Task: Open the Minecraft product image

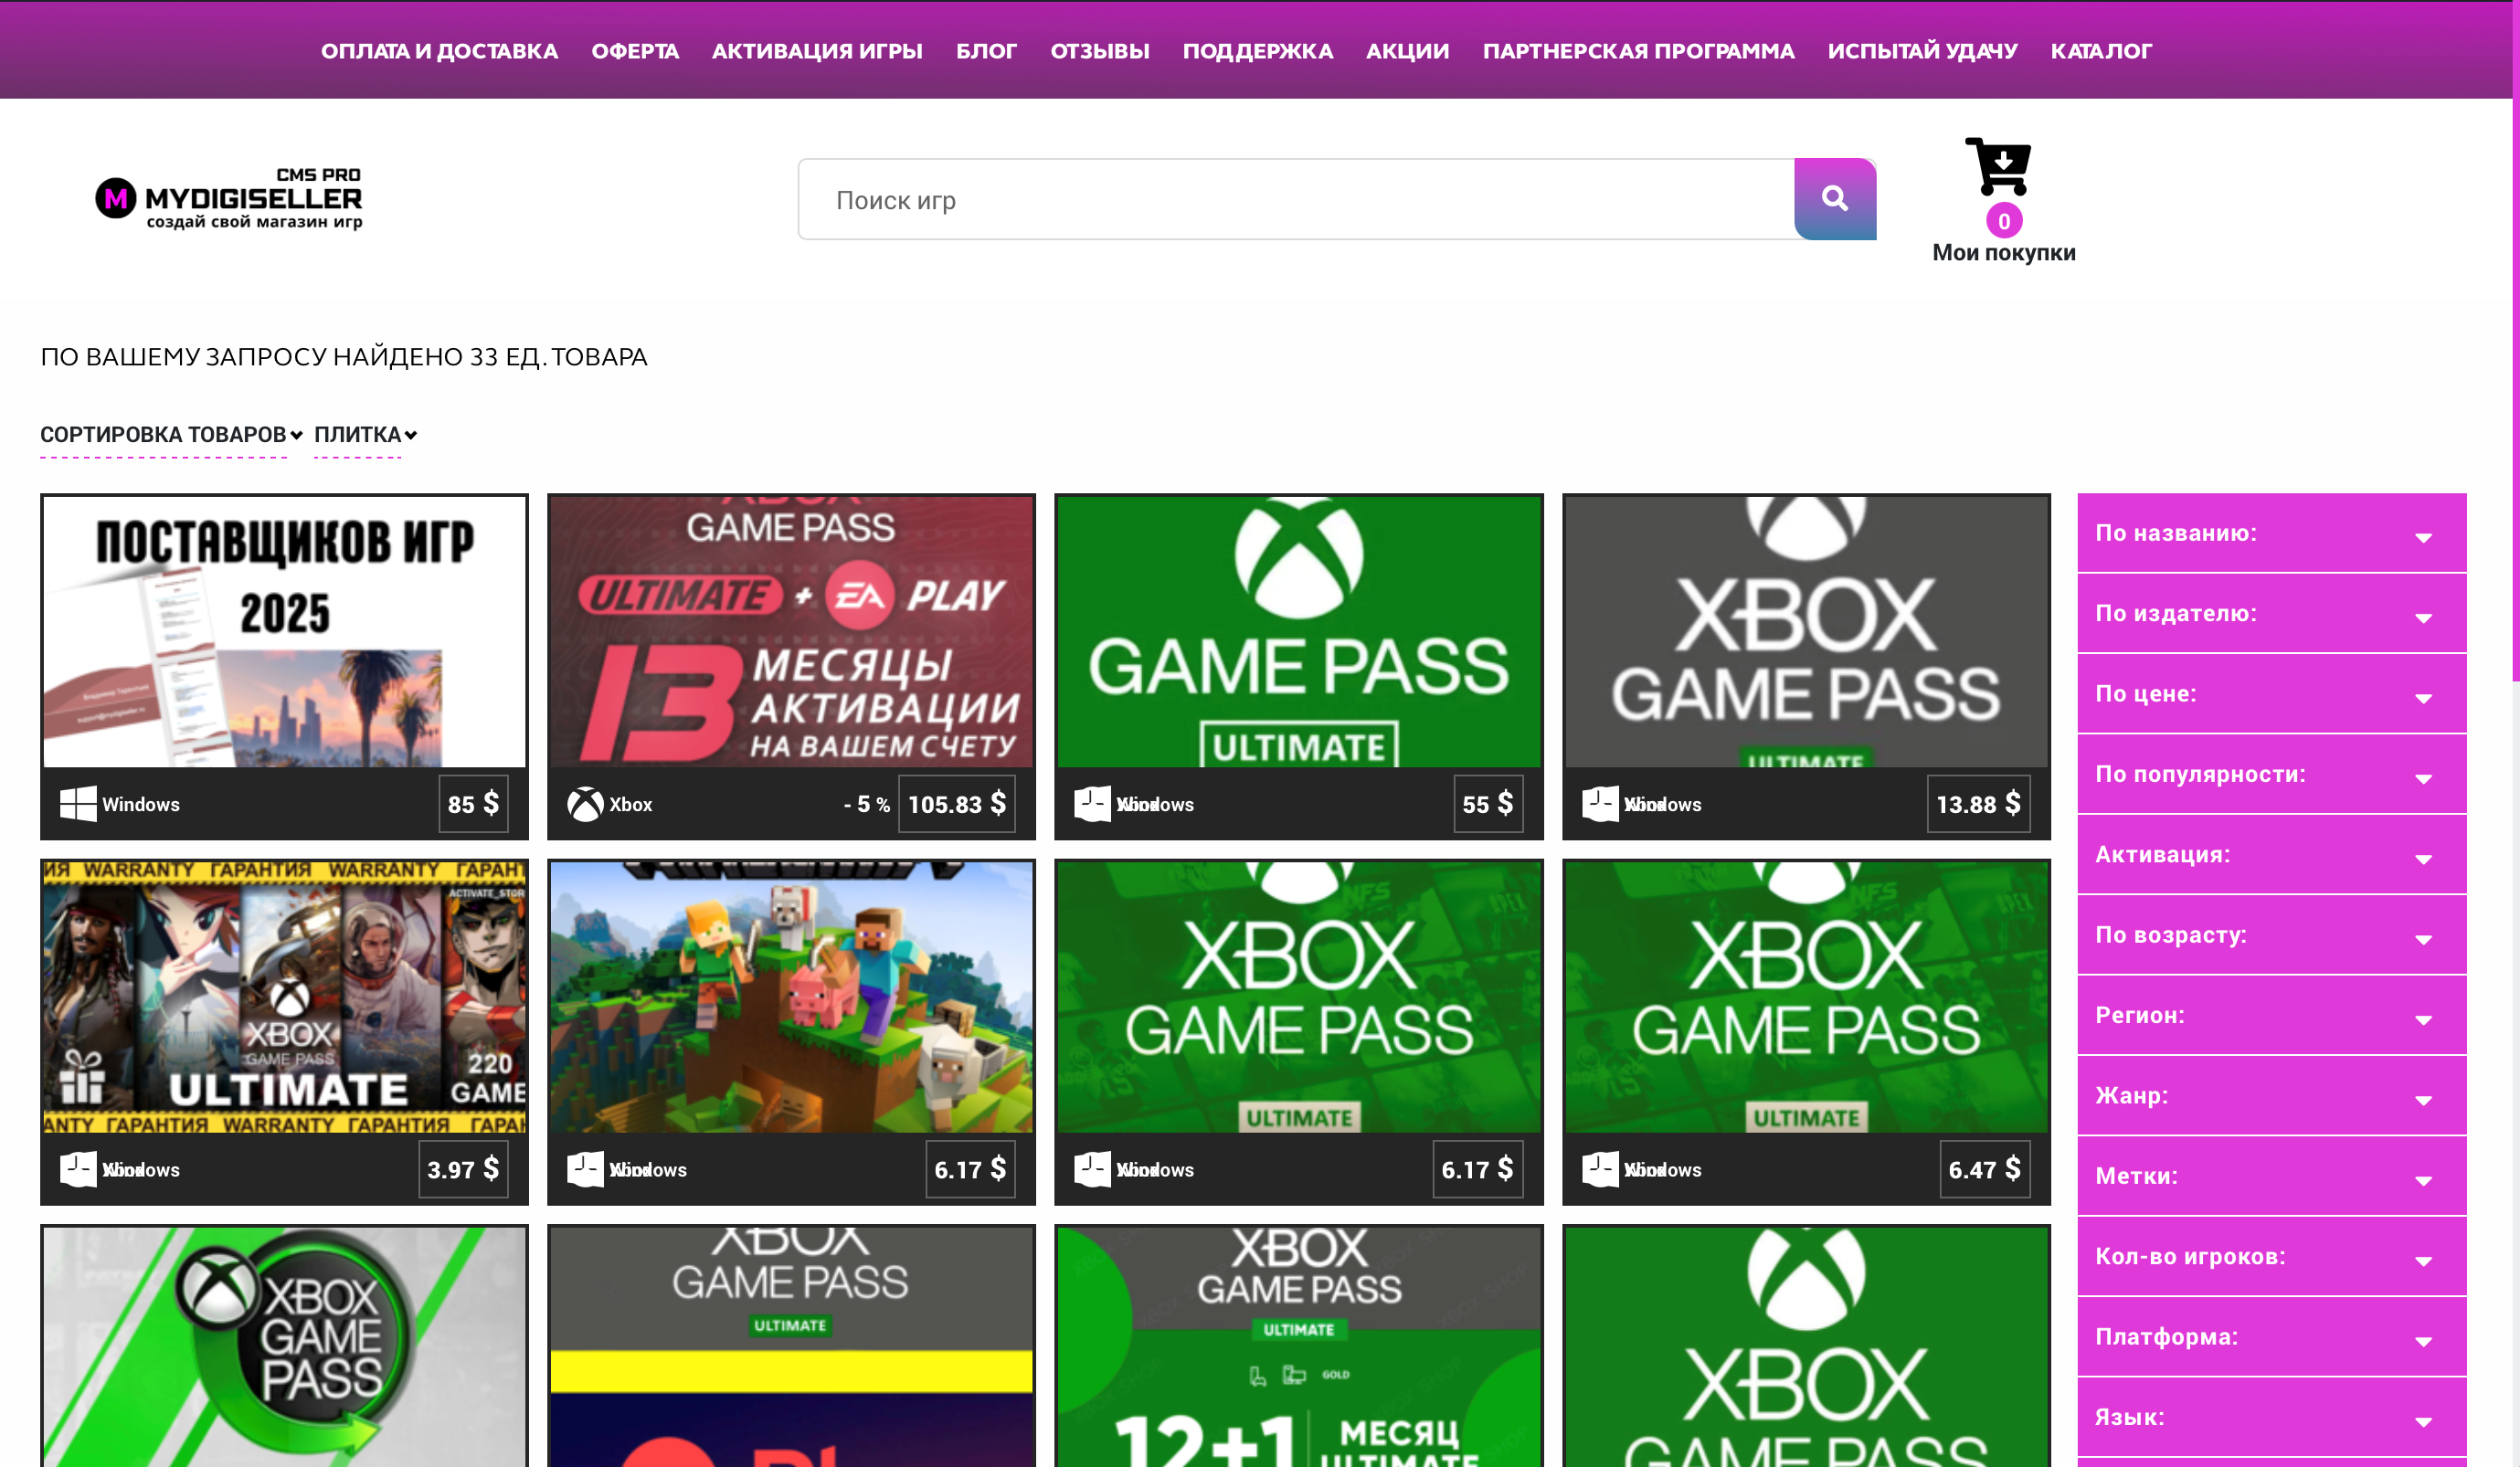Action: pyautogui.click(x=791, y=997)
